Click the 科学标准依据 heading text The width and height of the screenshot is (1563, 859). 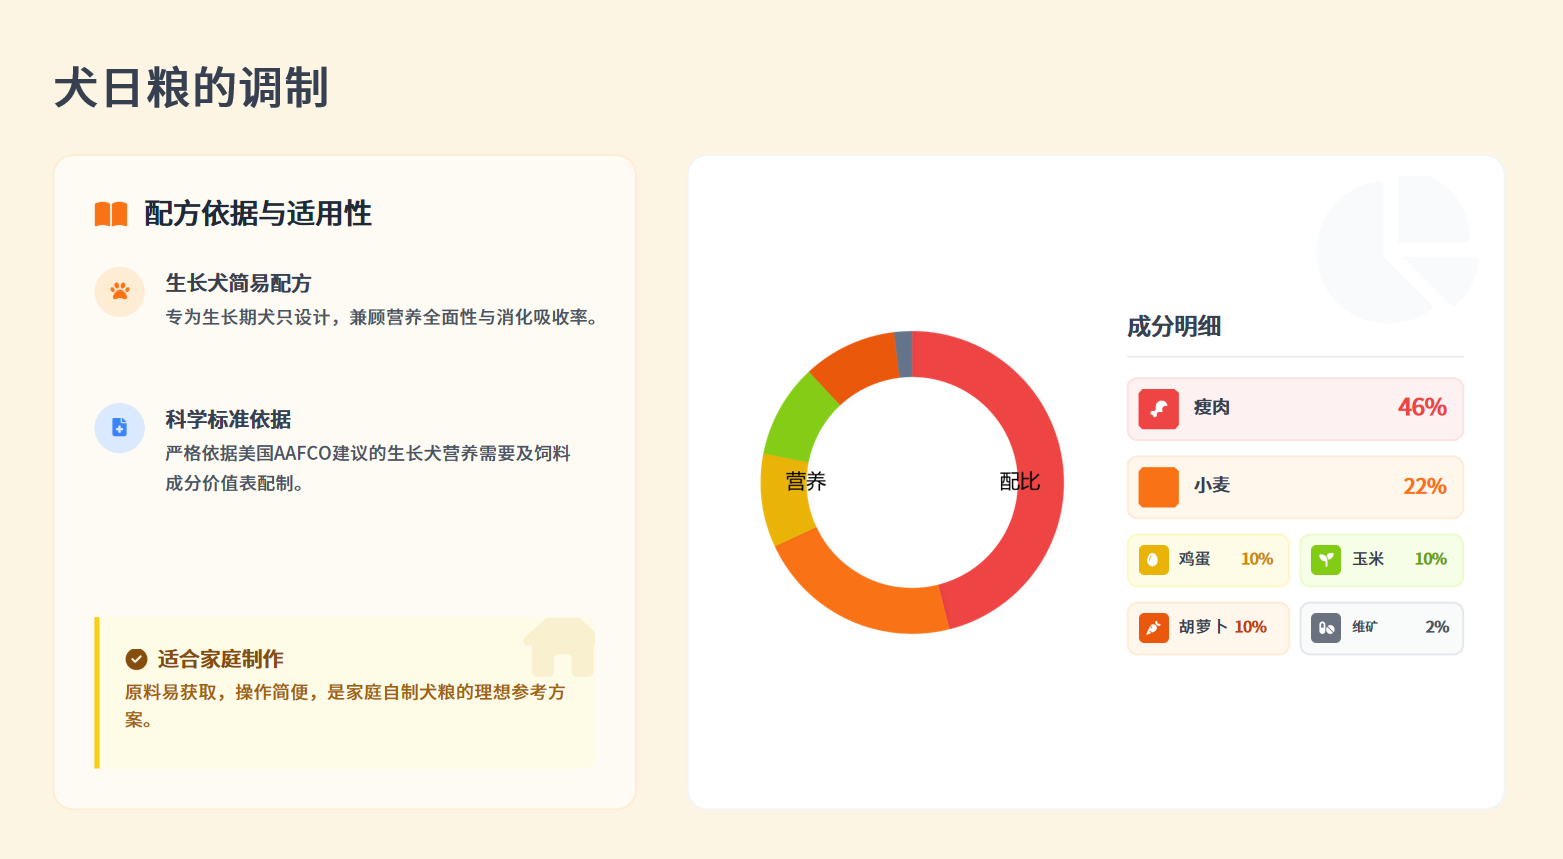point(228,420)
